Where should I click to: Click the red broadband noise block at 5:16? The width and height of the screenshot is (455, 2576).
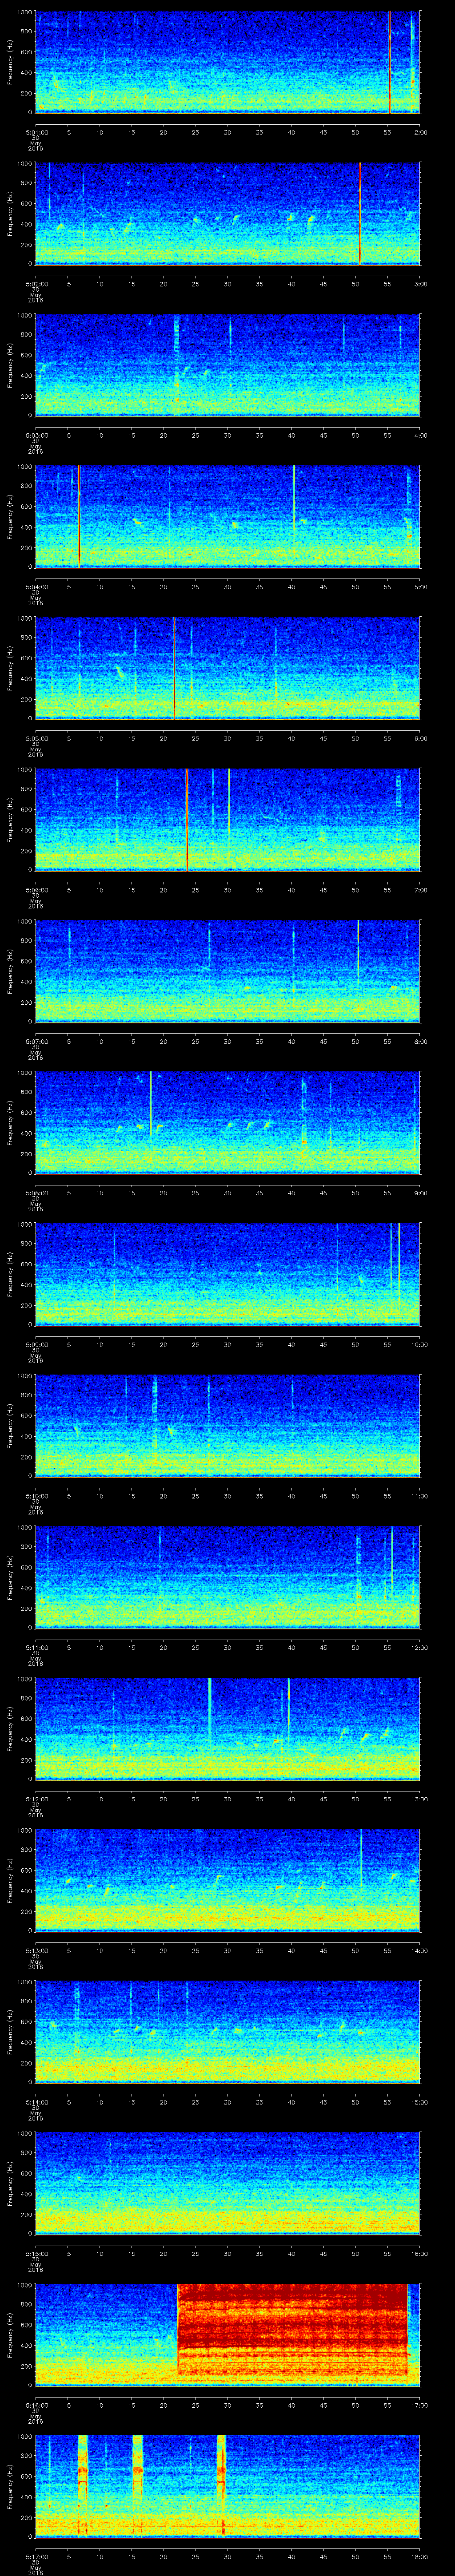click(293, 2330)
